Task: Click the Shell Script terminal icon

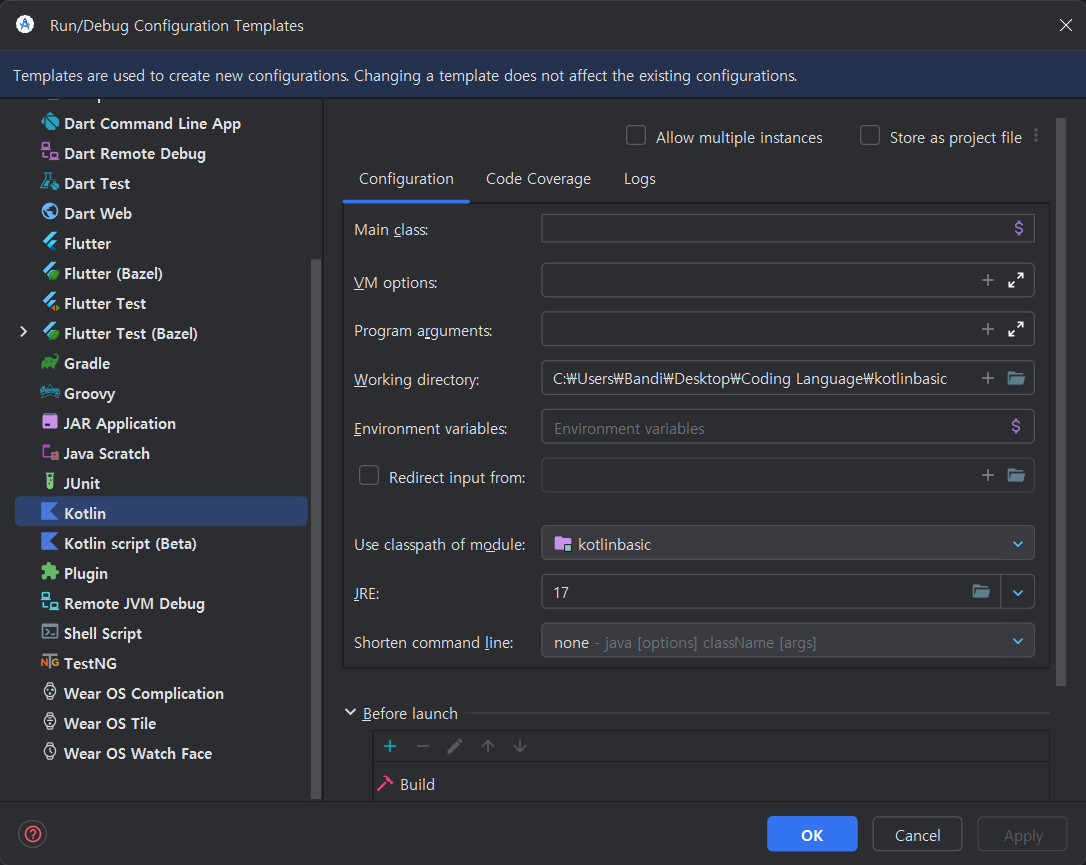Action: point(50,632)
